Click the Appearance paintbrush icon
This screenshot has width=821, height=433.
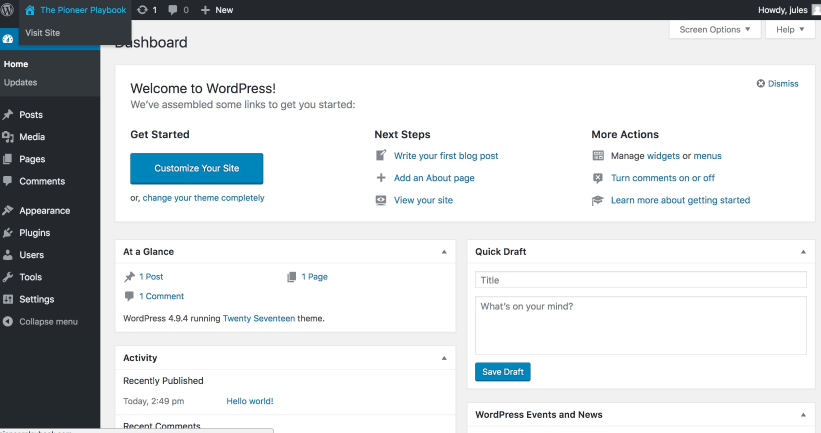point(7,210)
